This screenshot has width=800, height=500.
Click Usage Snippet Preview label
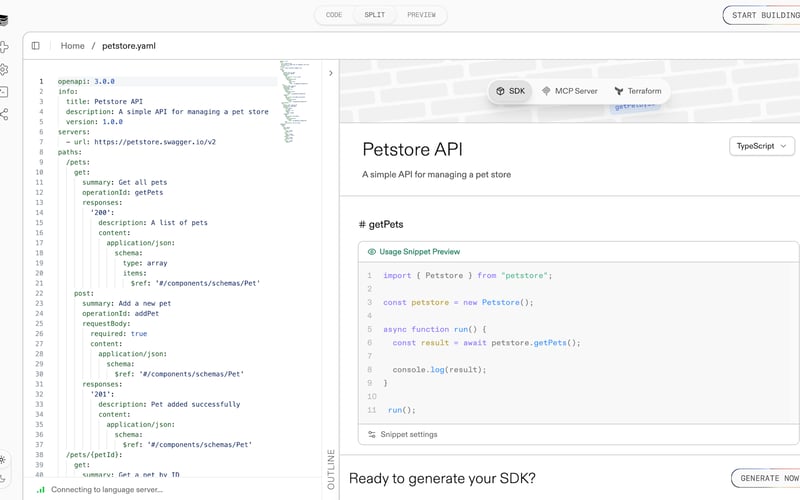pyautogui.click(x=419, y=252)
